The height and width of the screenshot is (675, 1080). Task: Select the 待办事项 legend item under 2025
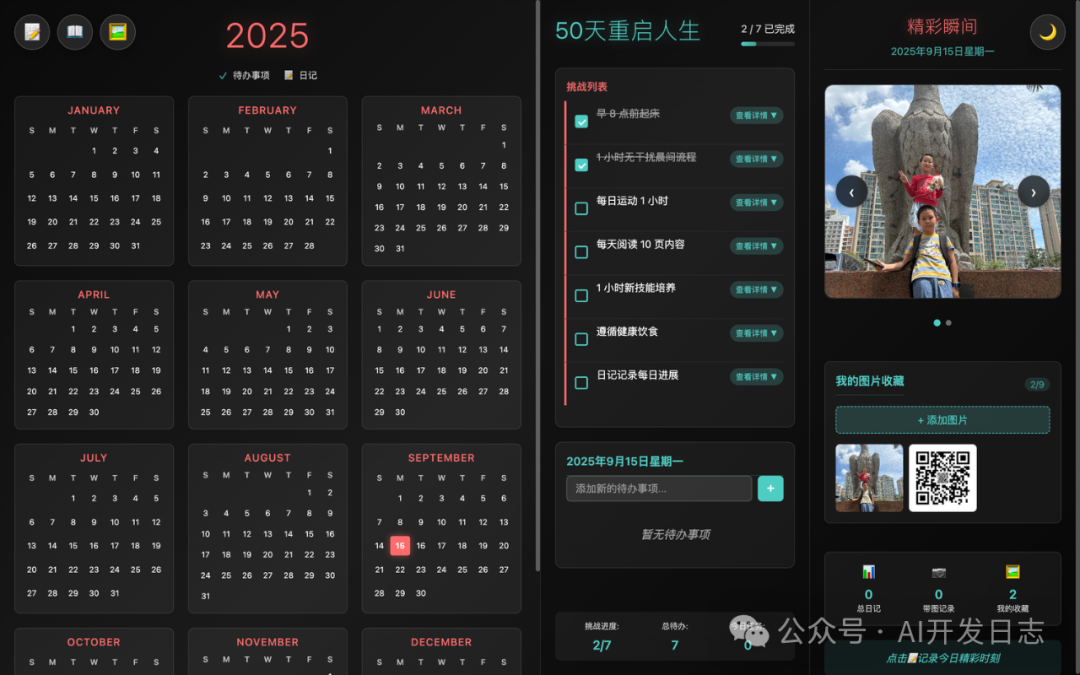pos(243,74)
